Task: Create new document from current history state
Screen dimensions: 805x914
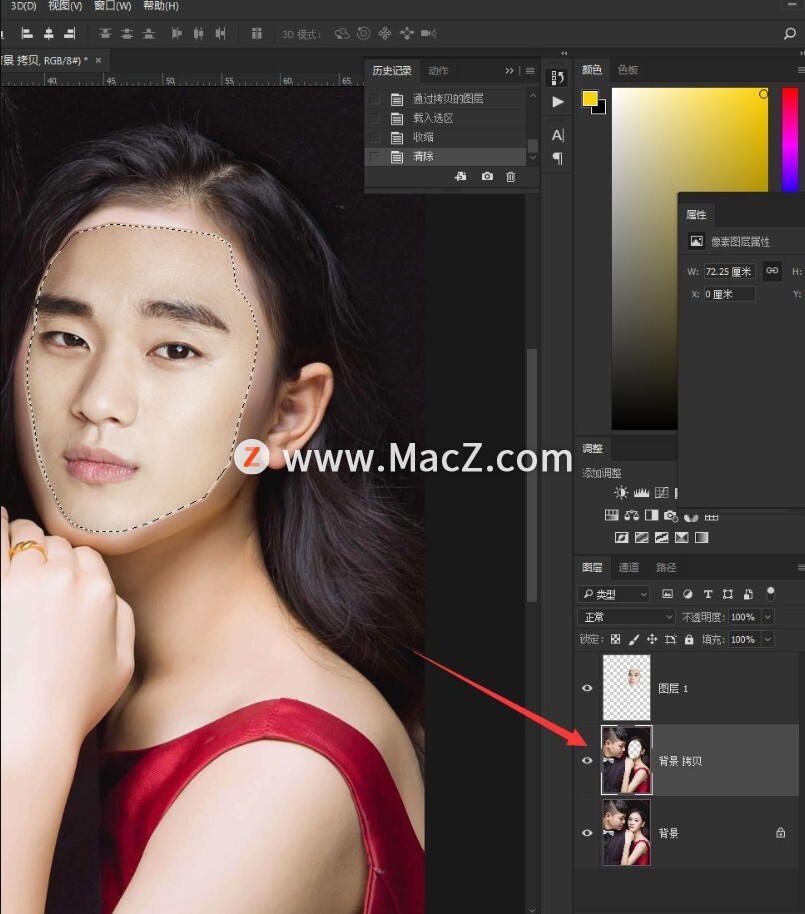Action: click(460, 176)
